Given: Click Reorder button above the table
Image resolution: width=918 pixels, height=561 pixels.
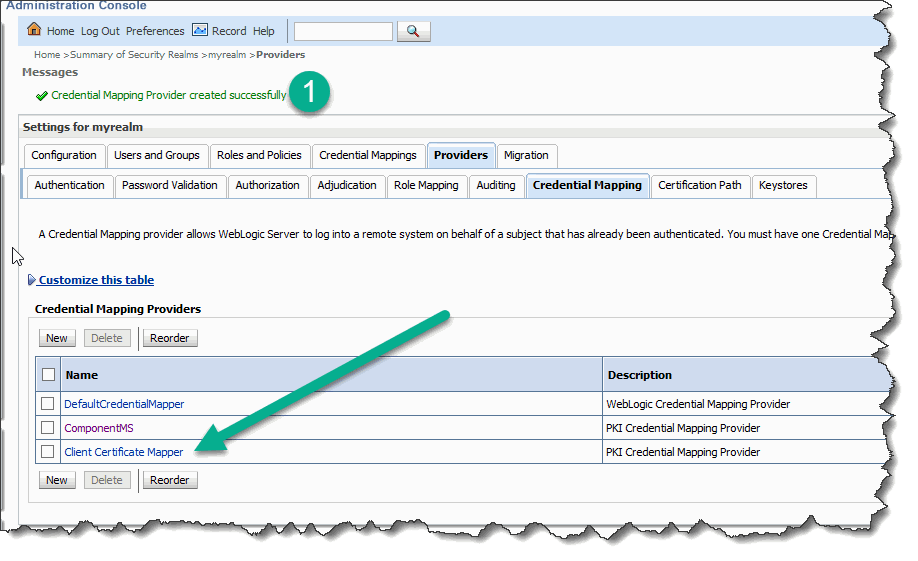Looking at the screenshot, I should pos(170,338).
